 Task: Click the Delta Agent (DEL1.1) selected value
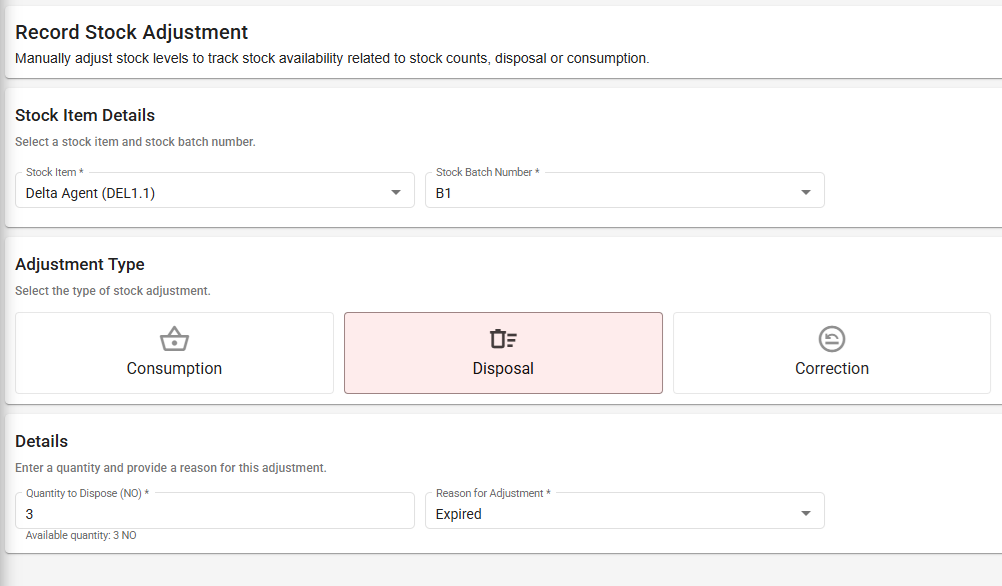pos(90,193)
